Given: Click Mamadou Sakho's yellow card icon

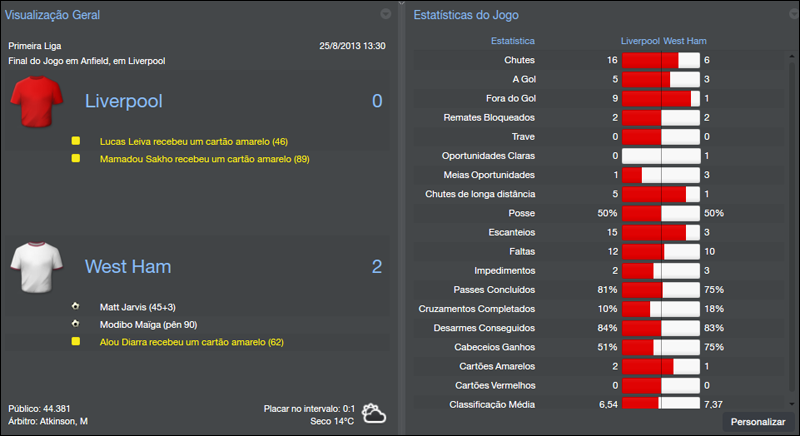Looking at the screenshot, I should [75, 158].
